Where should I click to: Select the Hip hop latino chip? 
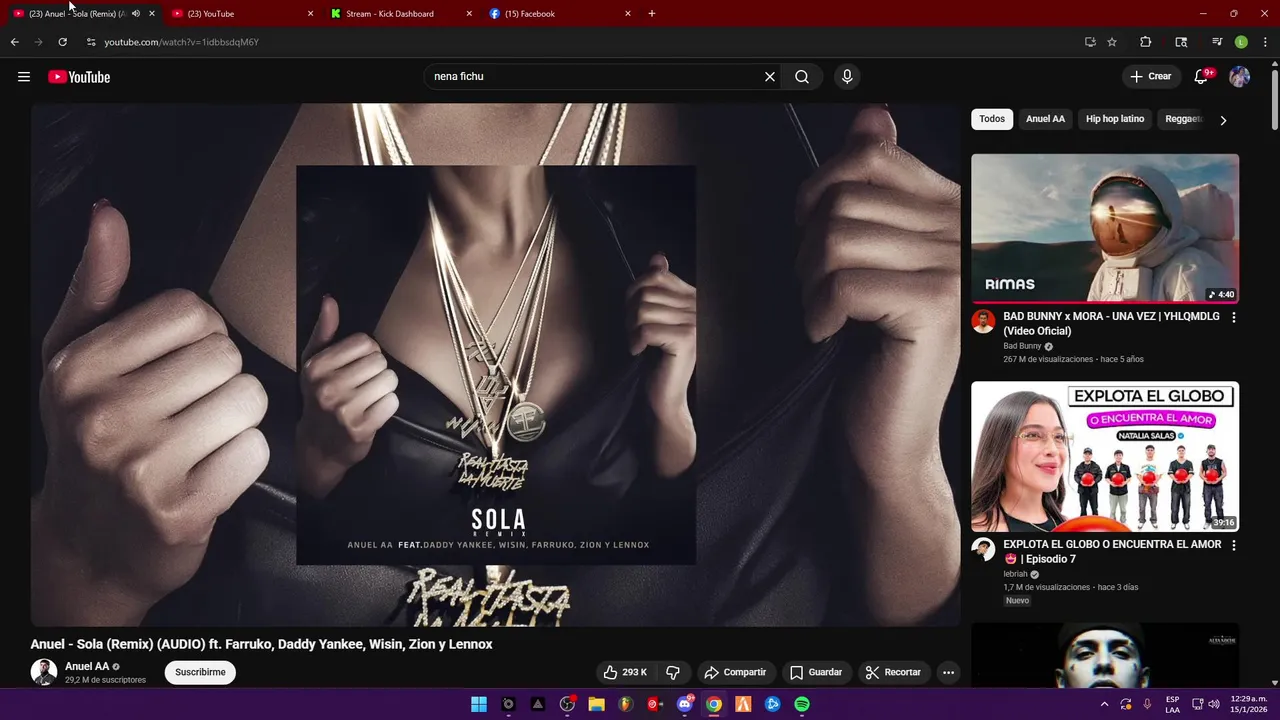coord(1115,119)
